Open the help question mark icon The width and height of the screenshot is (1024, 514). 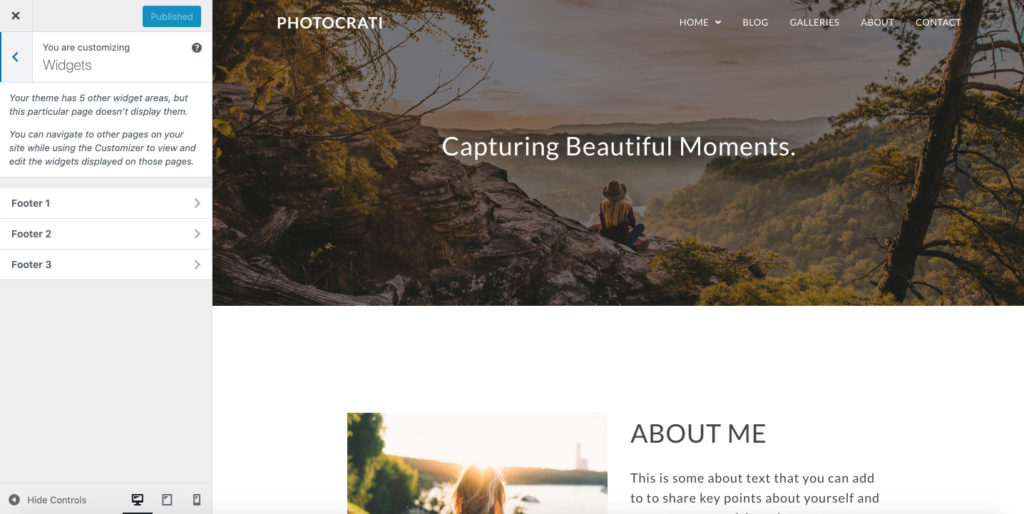(197, 48)
